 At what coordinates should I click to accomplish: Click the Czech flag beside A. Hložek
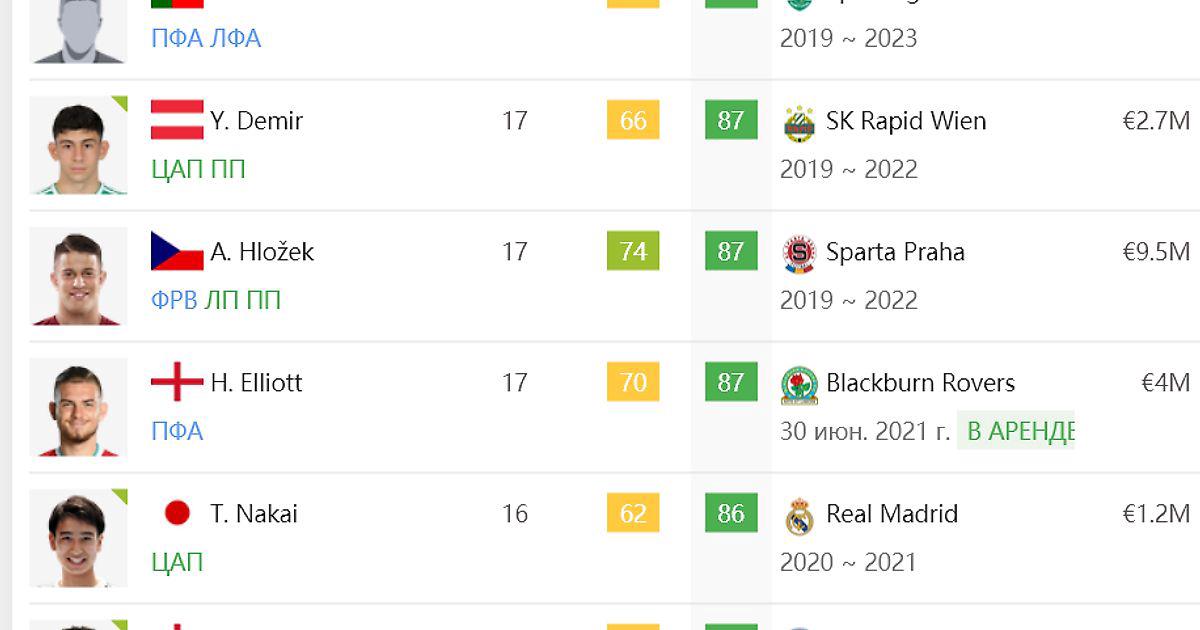coord(177,251)
